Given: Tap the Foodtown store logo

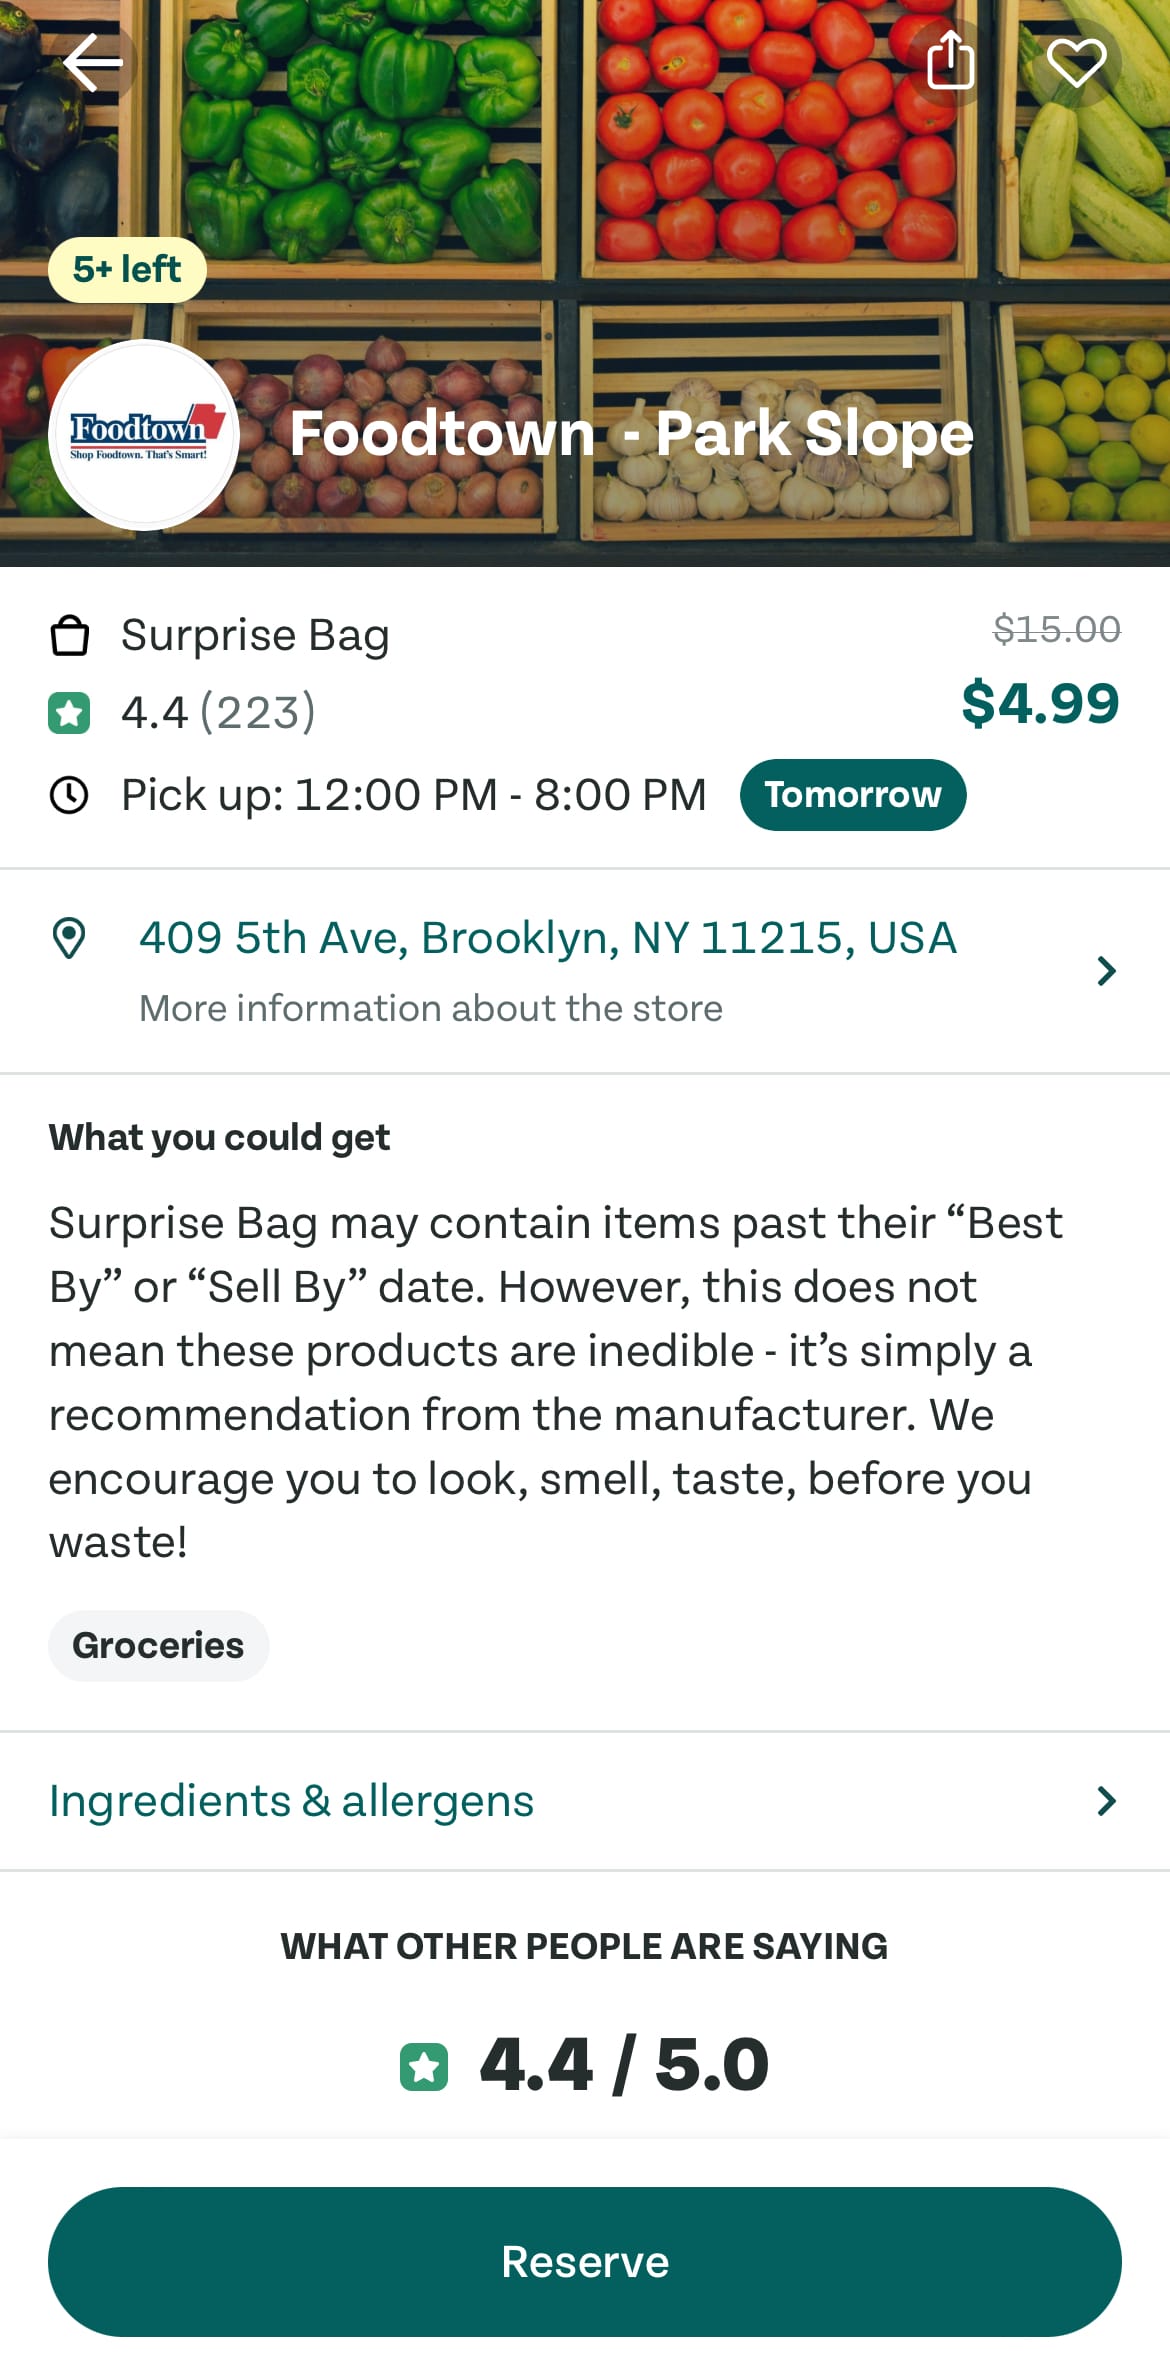Looking at the screenshot, I should 144,435.
